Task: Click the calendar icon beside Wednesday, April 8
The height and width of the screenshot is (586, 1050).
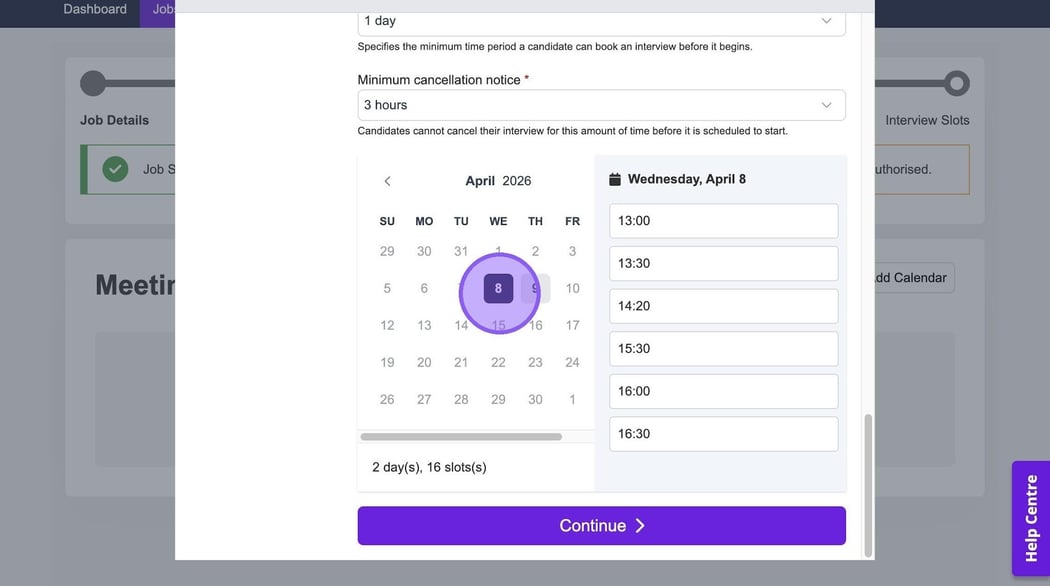Action: 615,179
